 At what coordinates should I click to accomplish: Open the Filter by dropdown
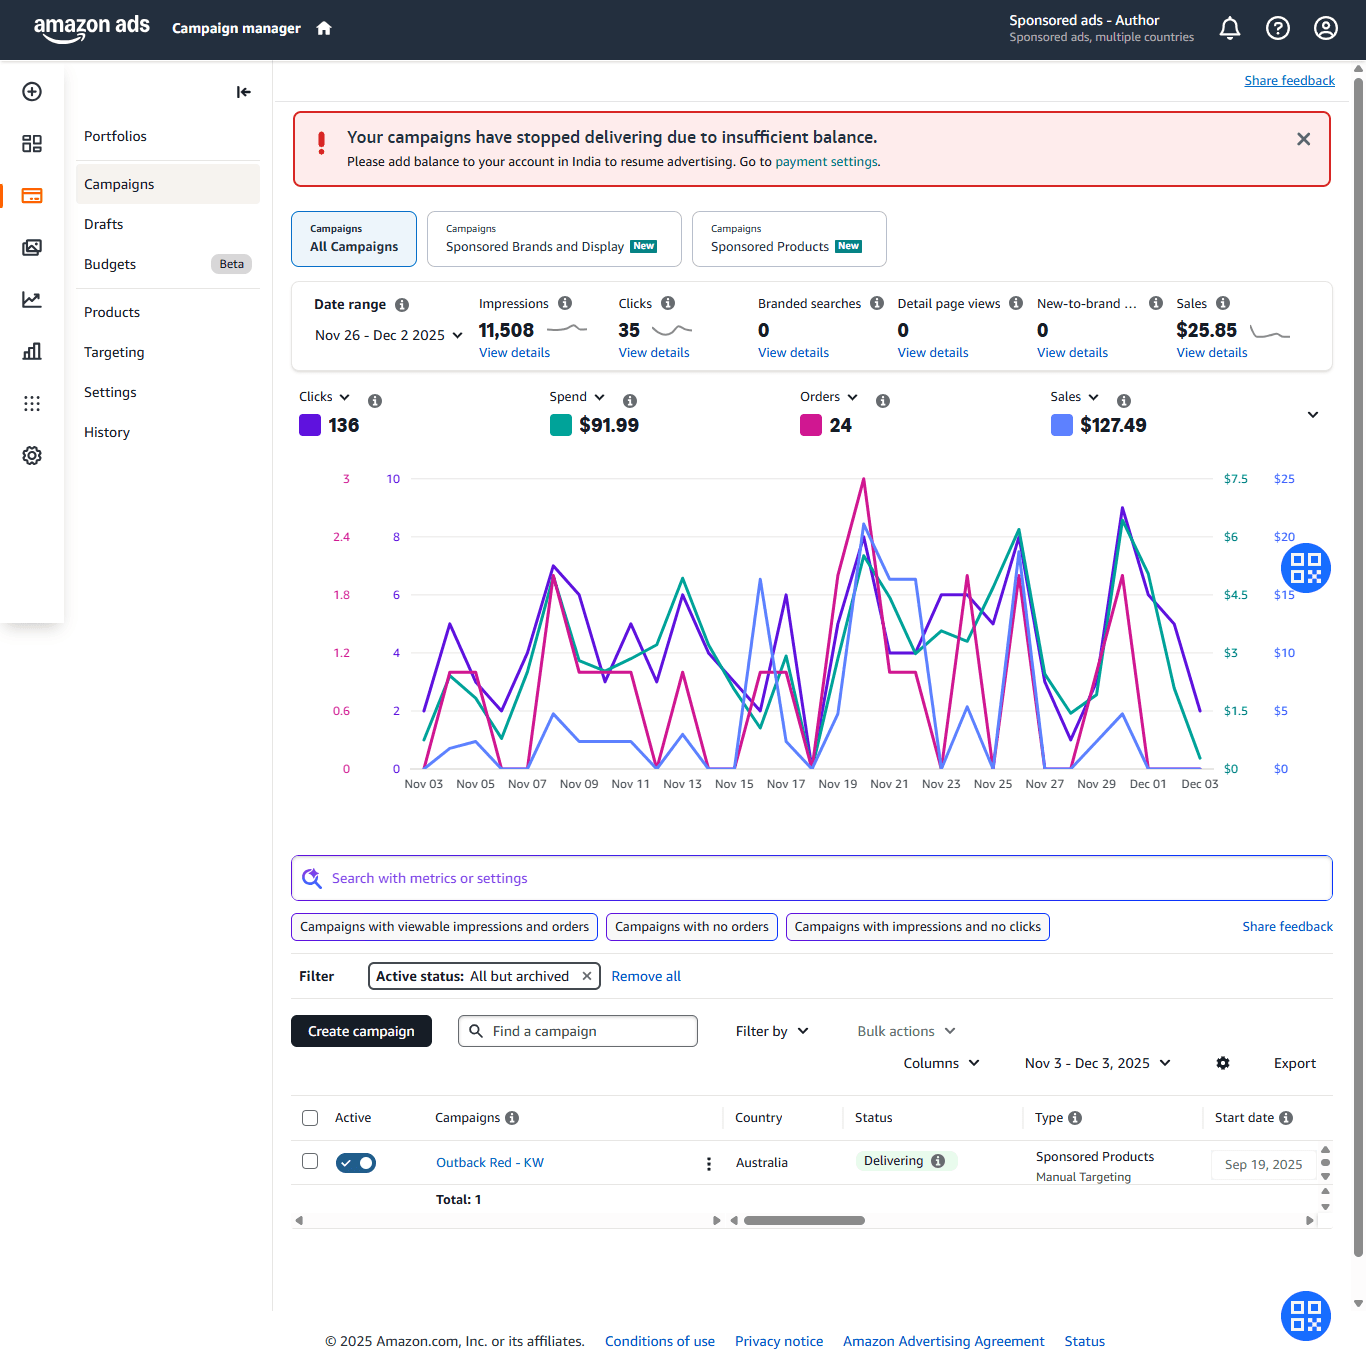pyautogui.click(x=772, y=1031)
